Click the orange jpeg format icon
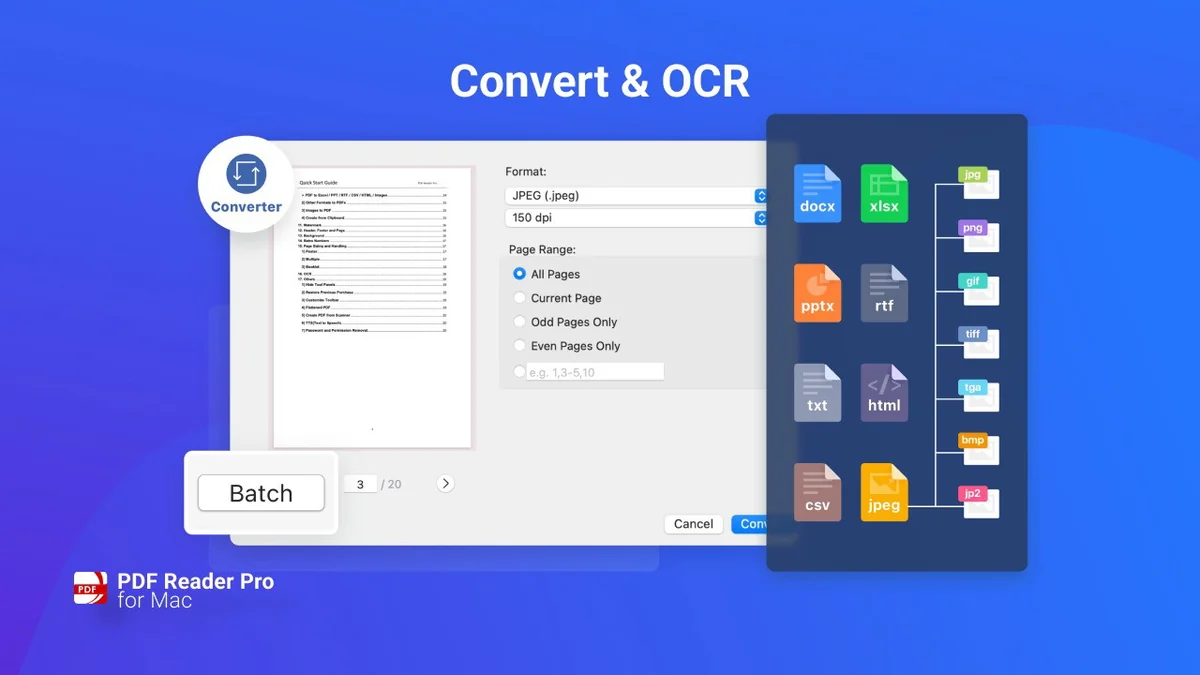 [x=884, y=492]
